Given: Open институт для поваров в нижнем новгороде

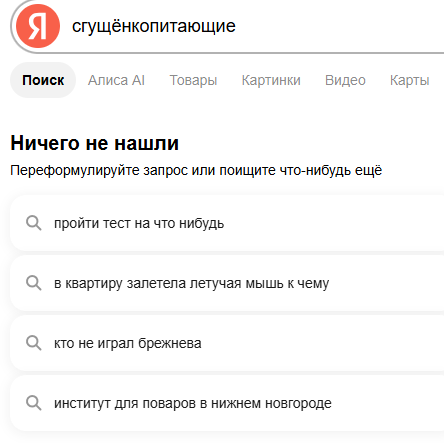Looking at the screenshot, I should [193, 403].
